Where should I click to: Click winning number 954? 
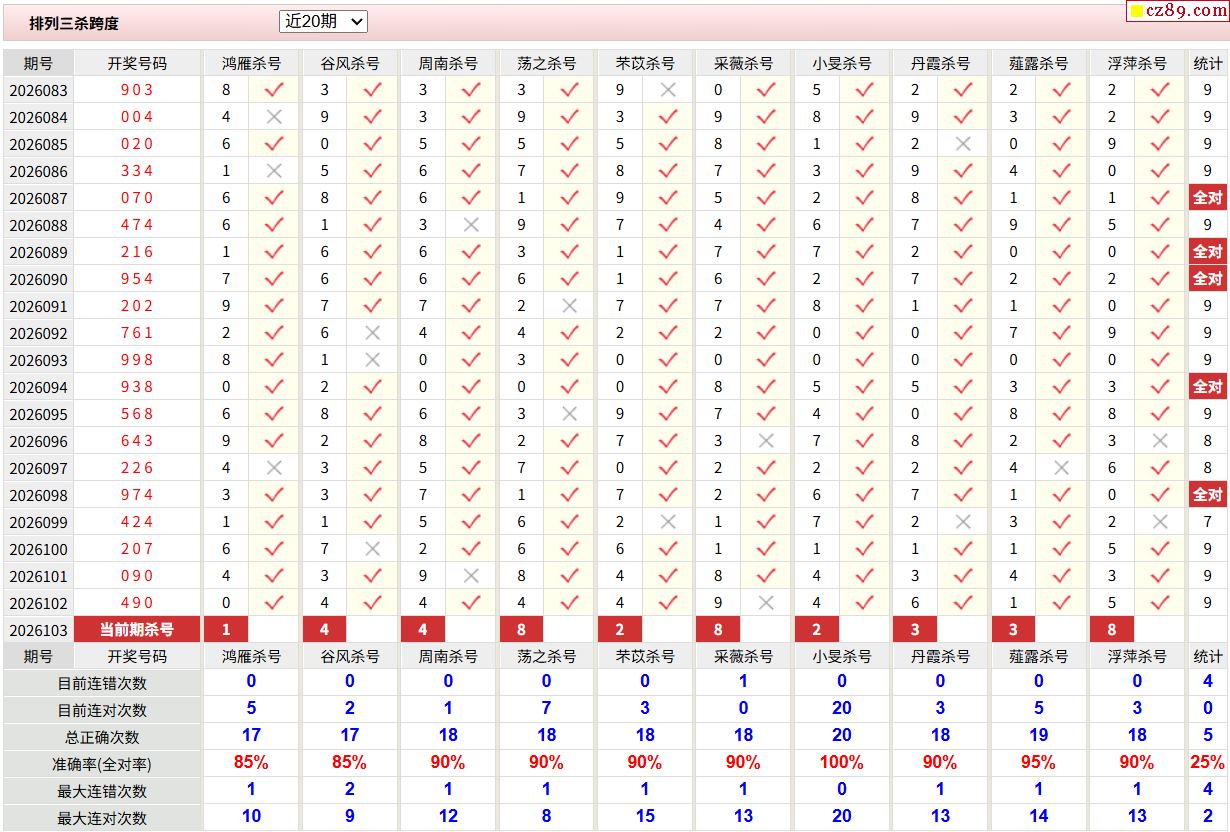[x=137, y=279]
